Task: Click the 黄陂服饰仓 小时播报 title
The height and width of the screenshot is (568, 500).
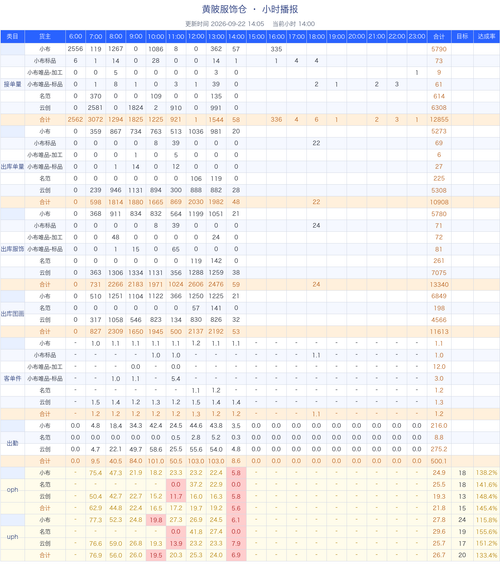Action: [250, 9]
